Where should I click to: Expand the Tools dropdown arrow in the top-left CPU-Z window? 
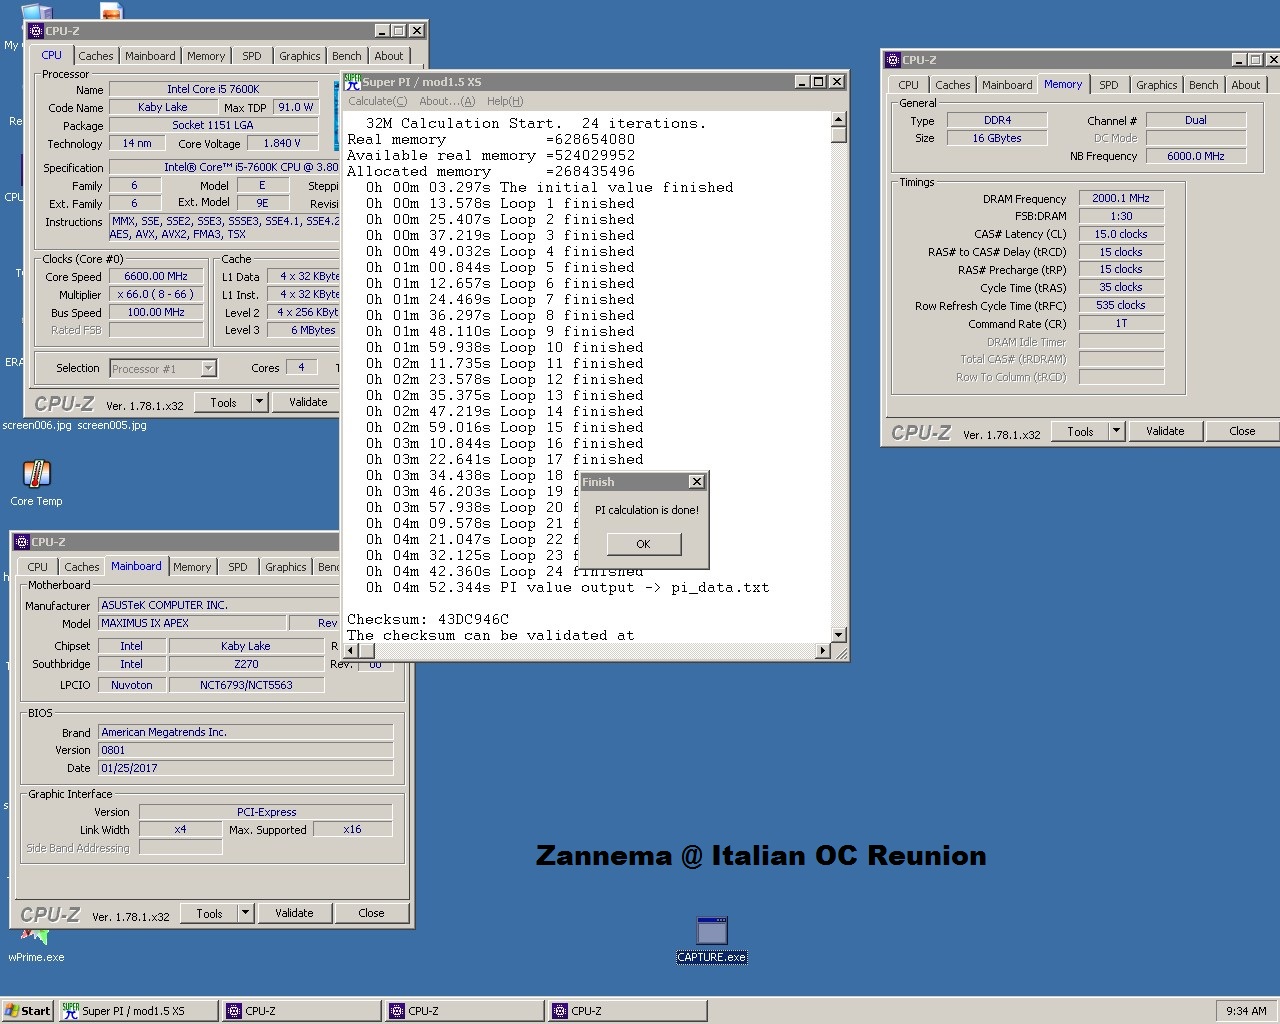coord(259,402)
